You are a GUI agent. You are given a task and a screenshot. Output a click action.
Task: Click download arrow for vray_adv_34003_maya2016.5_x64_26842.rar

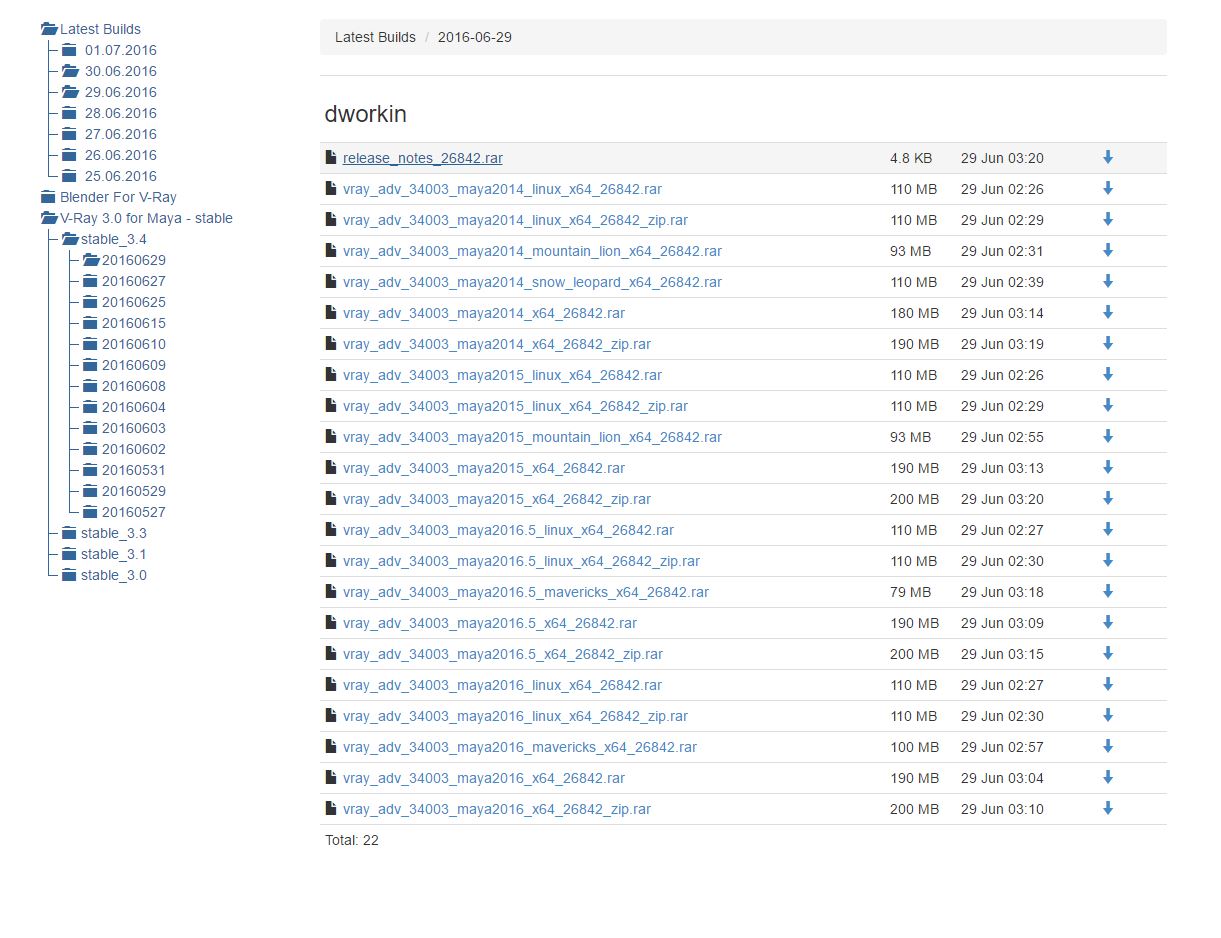(1108, 623)
